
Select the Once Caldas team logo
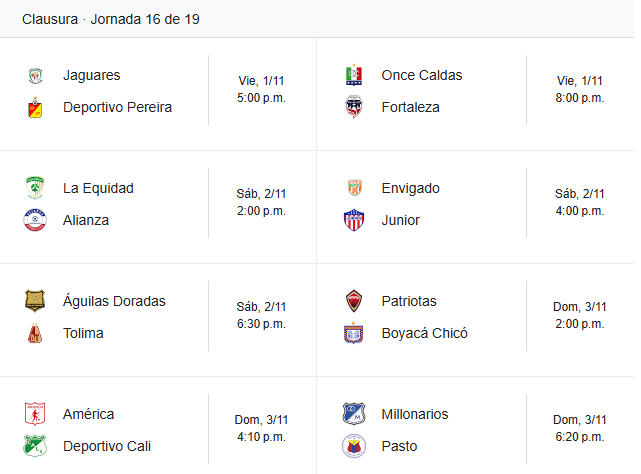(354, 75)
